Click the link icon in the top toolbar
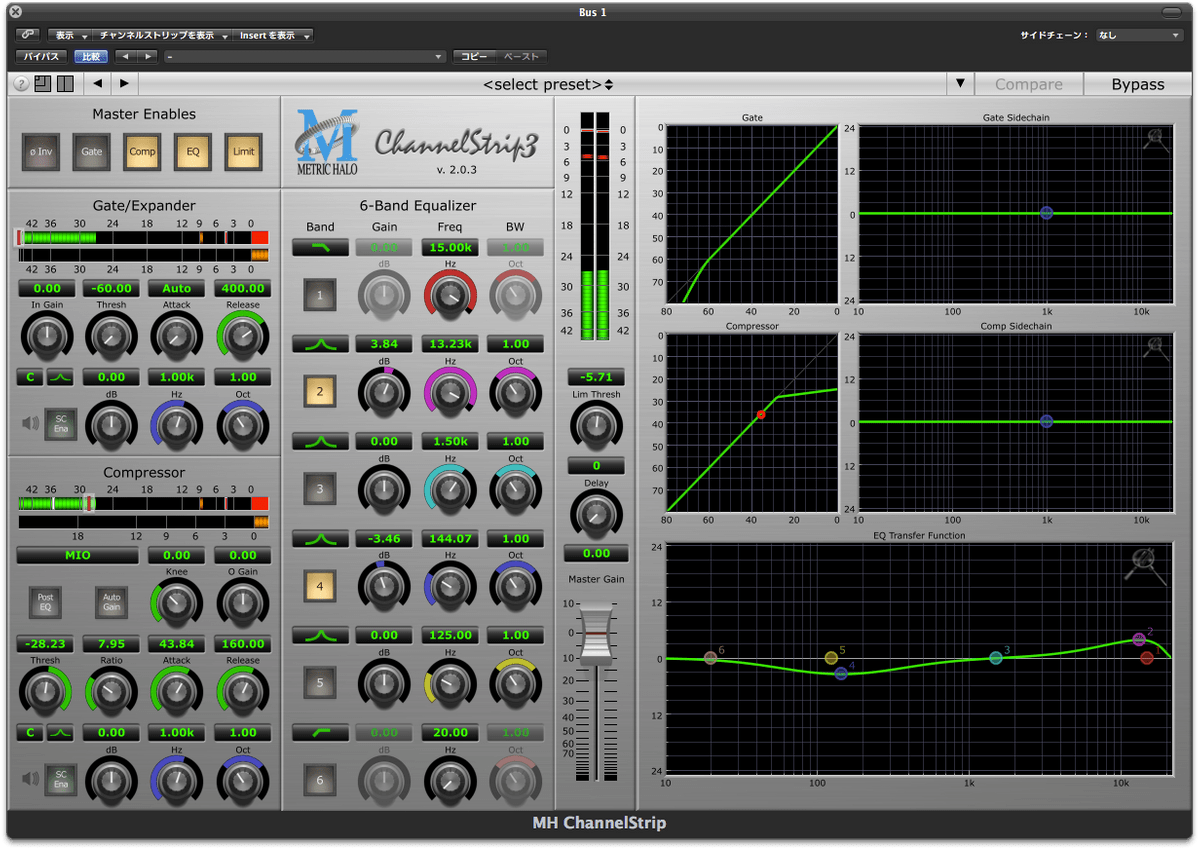Image resolution: width=1200 pixels, height=850 pixels. 28,35
